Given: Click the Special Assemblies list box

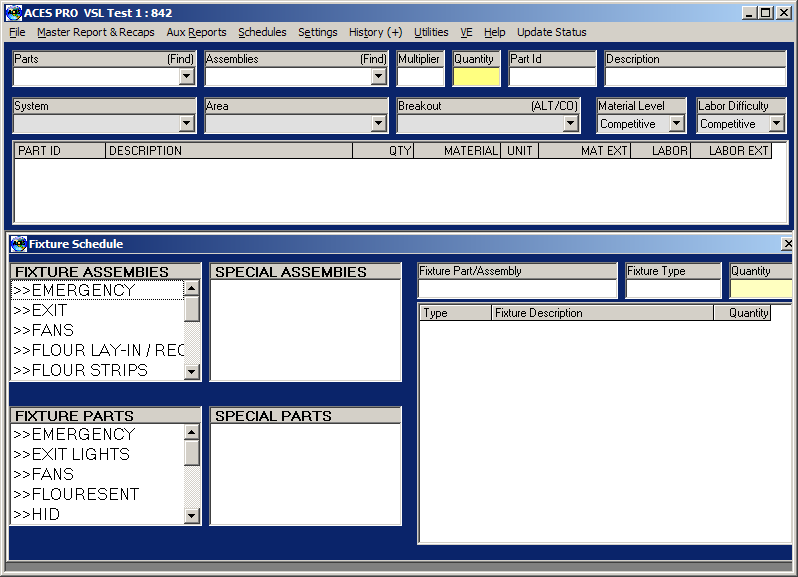Looking at the screenshot, I should [x=305, y=330].
